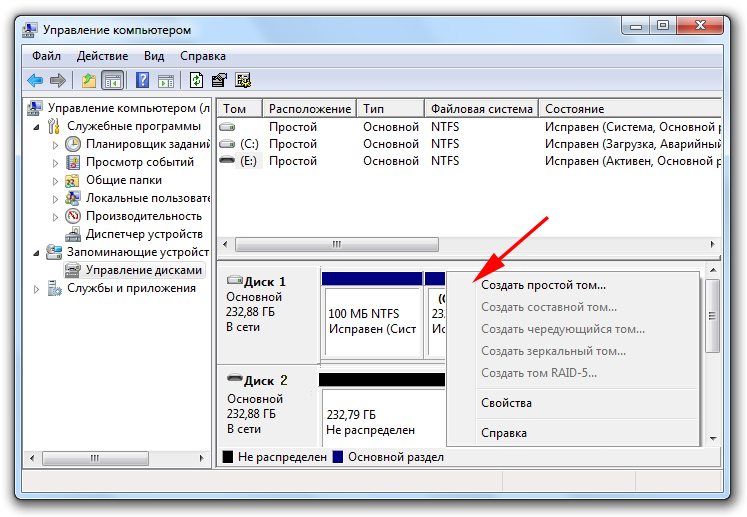Open Device Manager (Диспетчер устройств) in tree
Image resolution: width=747 pixels, height=517 pixels.
click(x=146, y=234)
